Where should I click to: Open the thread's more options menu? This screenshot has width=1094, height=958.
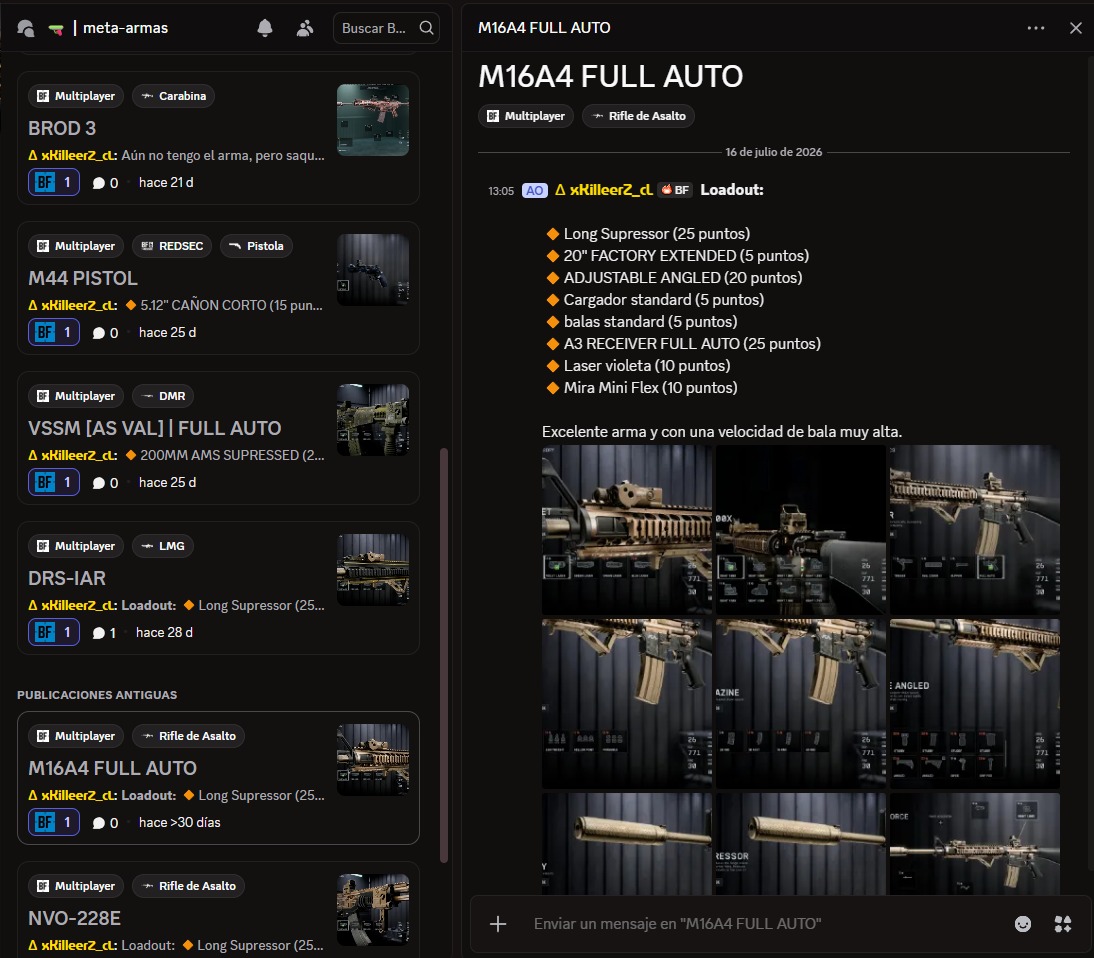pos(1035,28)
